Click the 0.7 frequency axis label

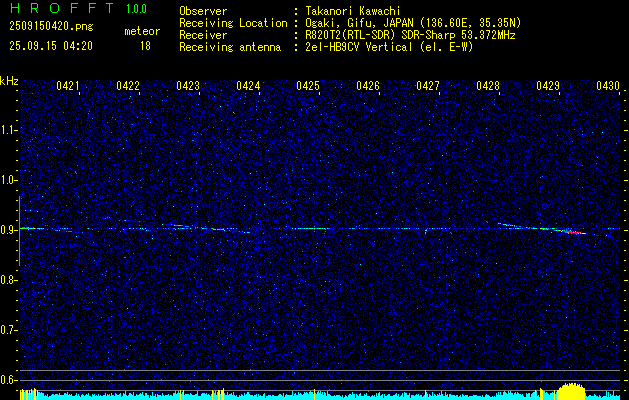click(9, 330)
